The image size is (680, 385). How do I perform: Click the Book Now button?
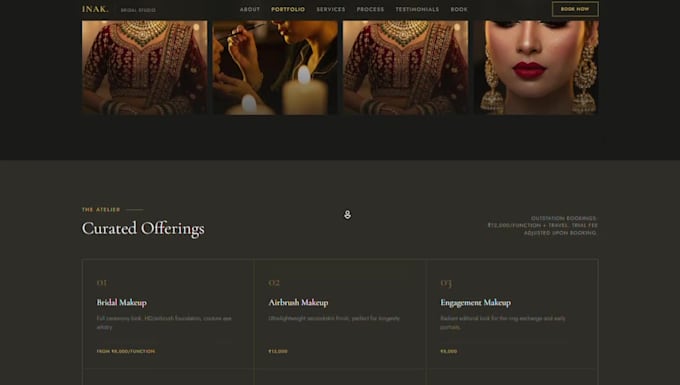575,9
